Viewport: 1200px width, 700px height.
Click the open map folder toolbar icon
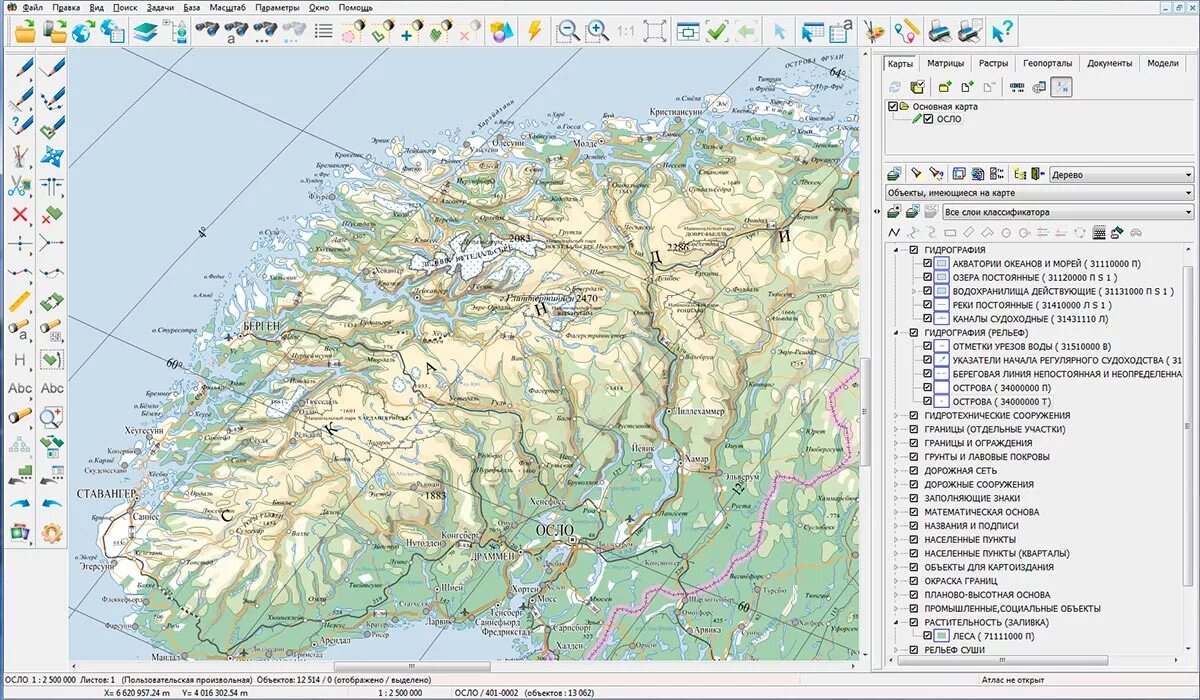tap(24, 31)
